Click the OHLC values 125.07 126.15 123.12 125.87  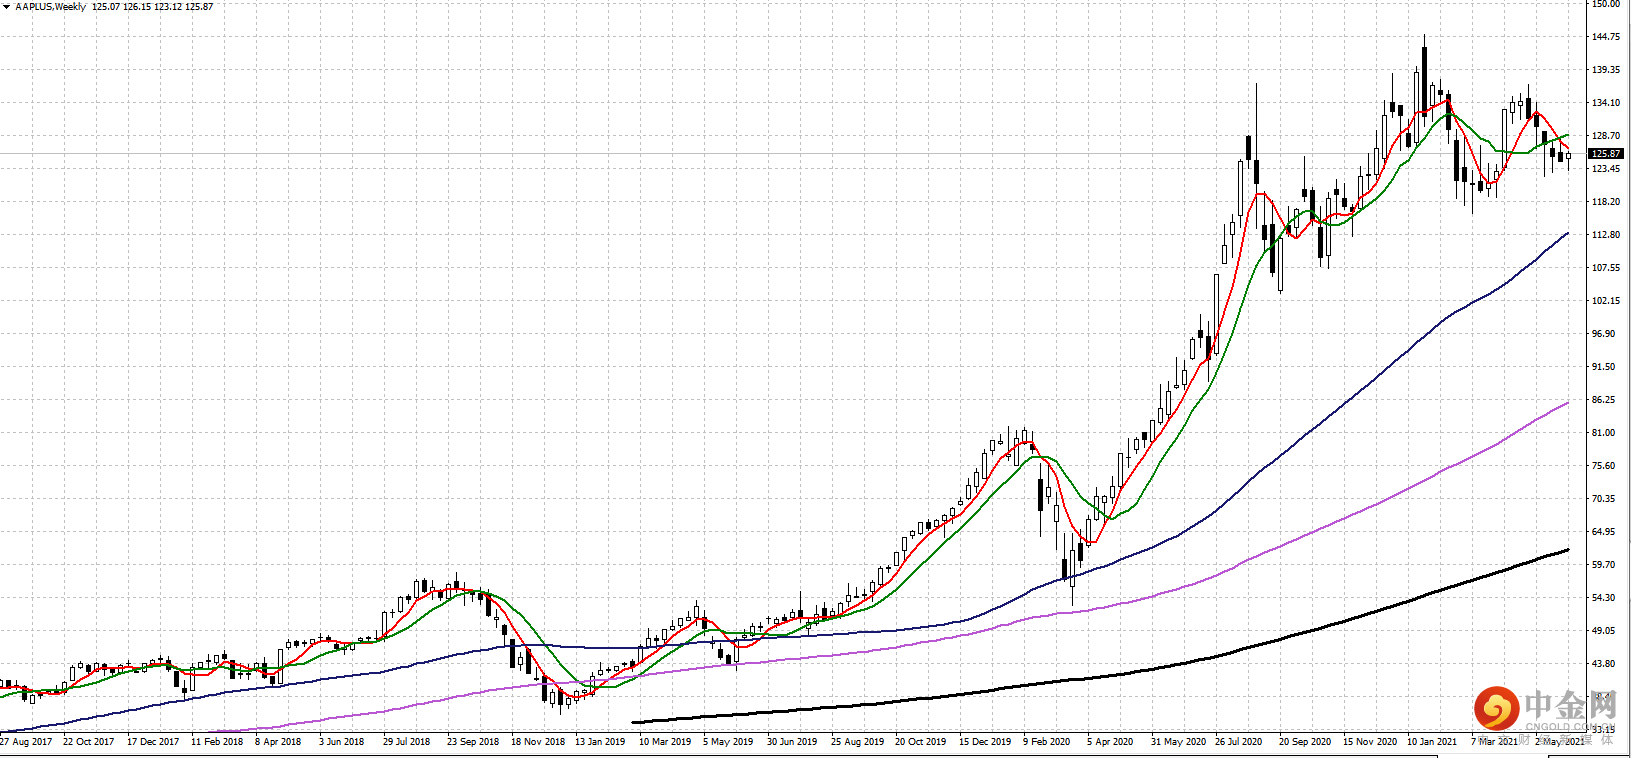[x=153, y=7]
